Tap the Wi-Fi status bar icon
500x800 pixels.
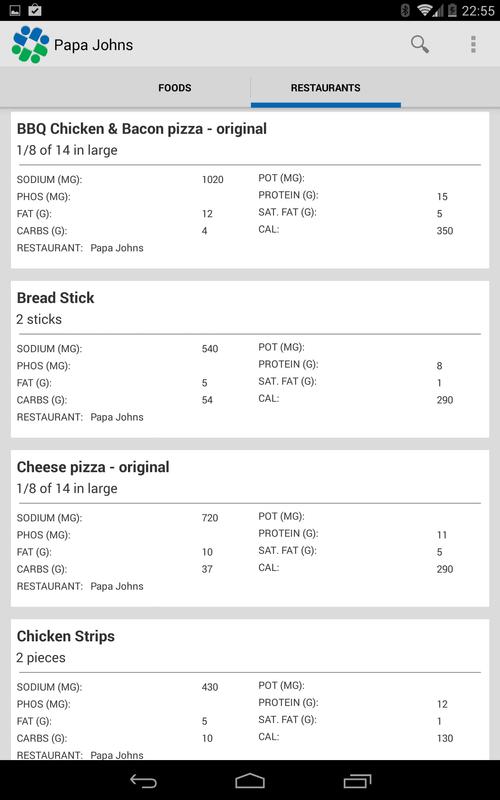[x=425, y=10]
